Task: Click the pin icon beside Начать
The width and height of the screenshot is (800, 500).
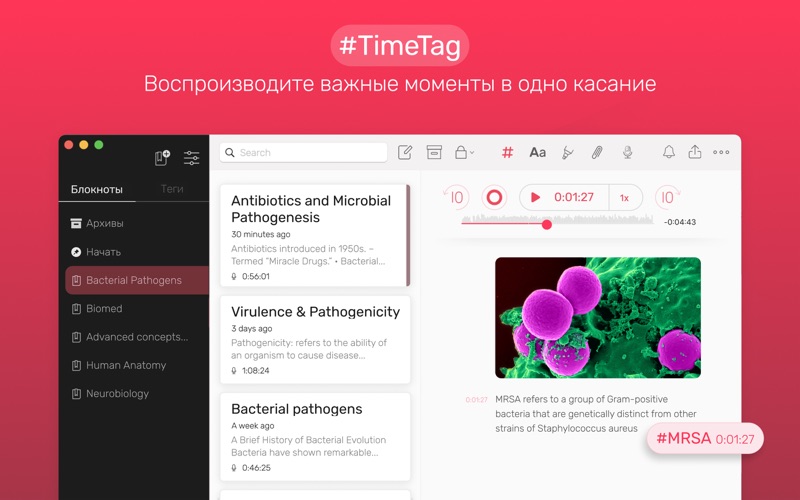Action: pos(76,252)
